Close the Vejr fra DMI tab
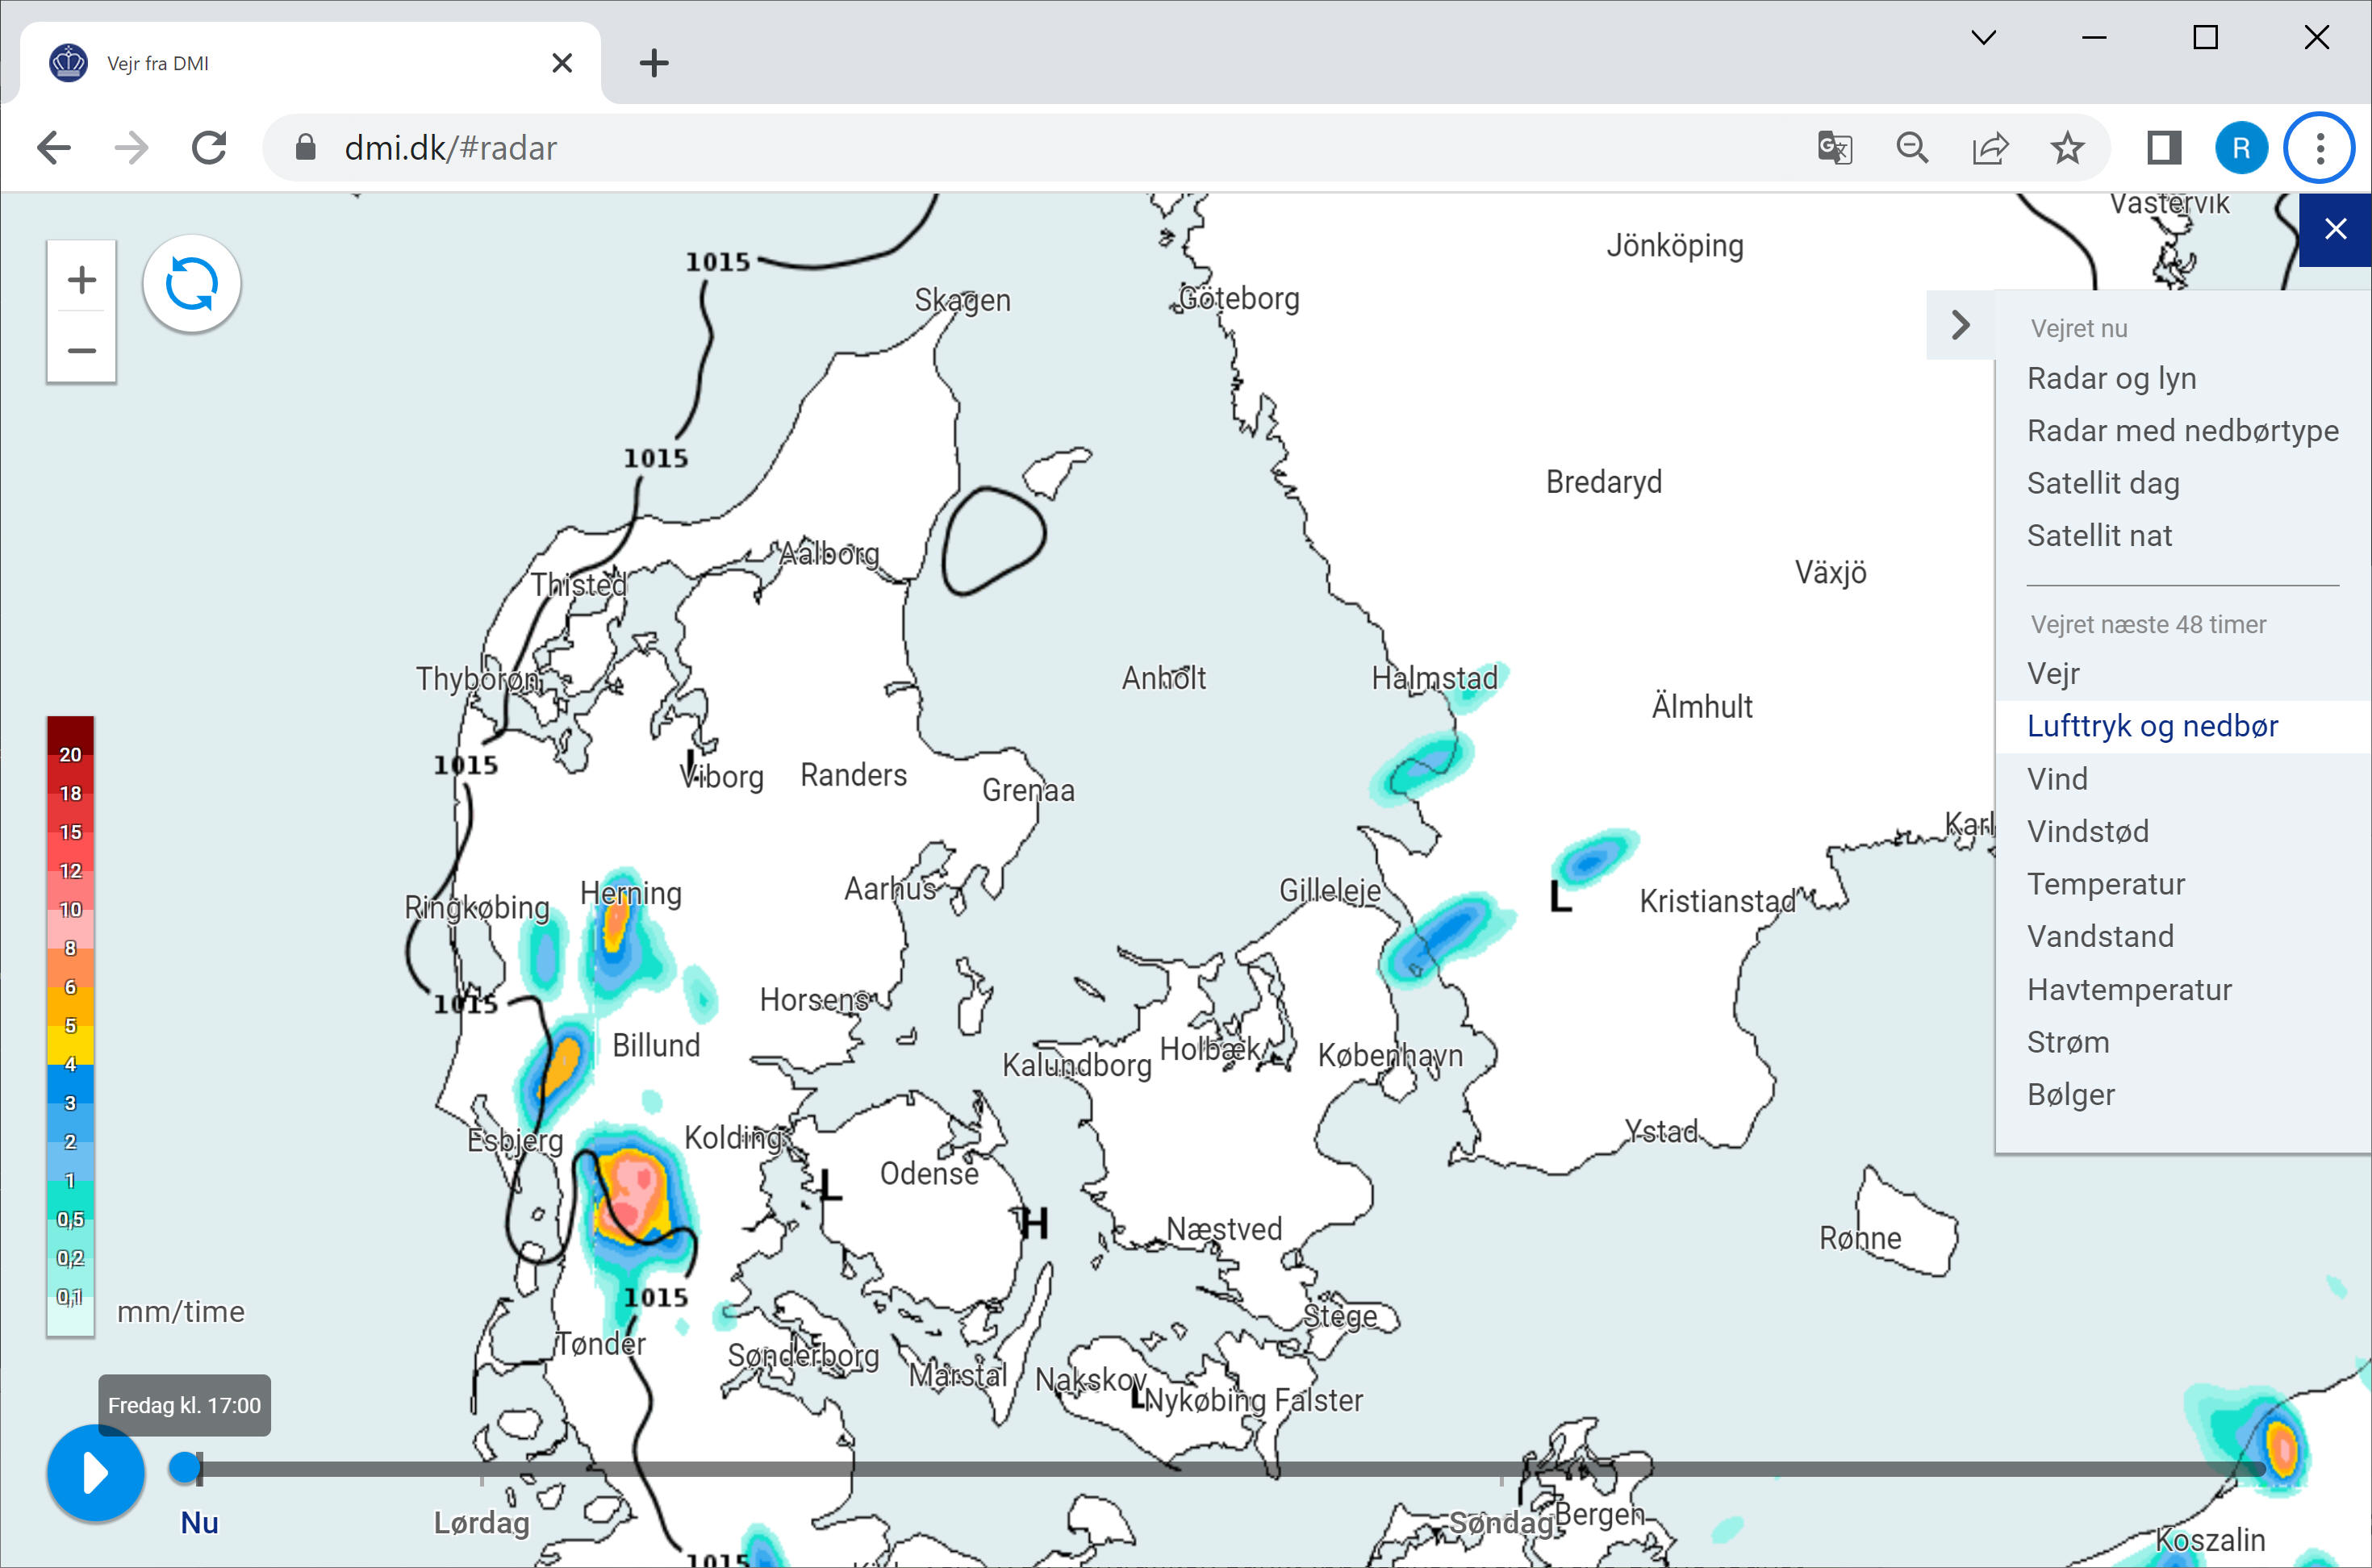 click(x=562, y=63)
